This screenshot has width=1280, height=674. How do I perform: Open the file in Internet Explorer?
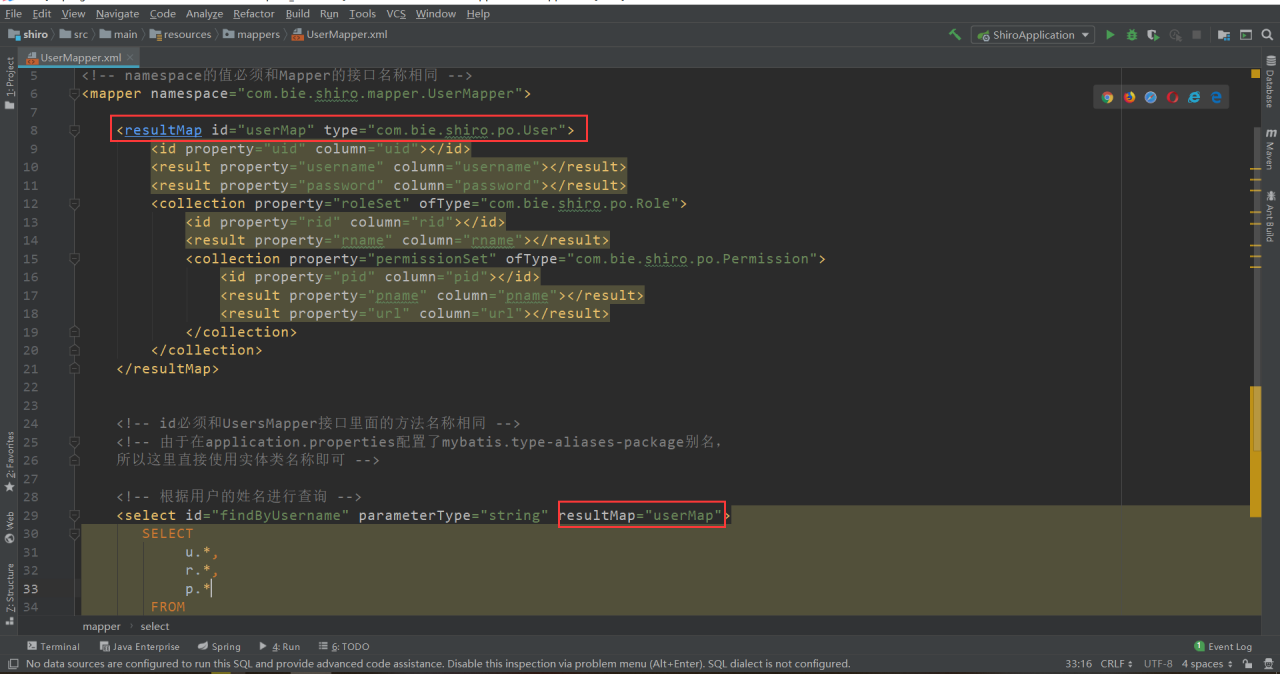(1195, 97)
